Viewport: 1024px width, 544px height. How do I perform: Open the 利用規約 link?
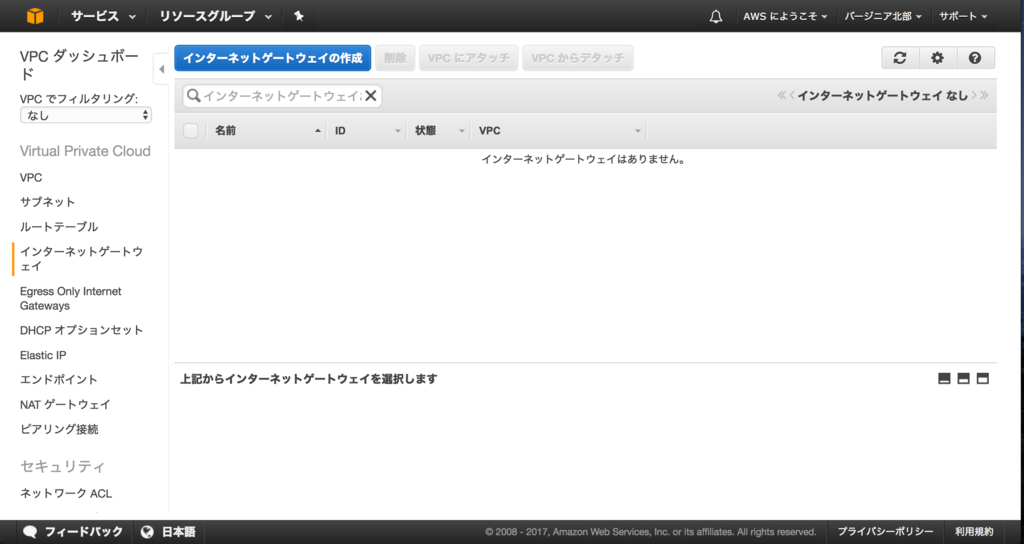click(974, 532)
